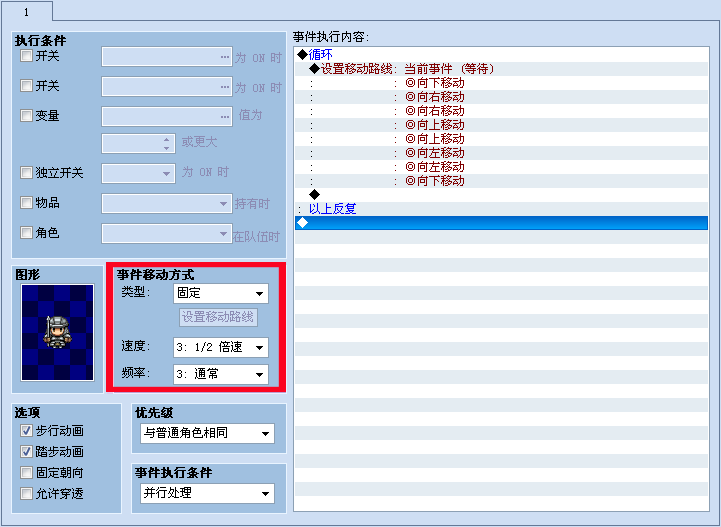Select the 设置移动路线: 当前事件 command line
721x527 pixels.
click(x=502, y=69)
